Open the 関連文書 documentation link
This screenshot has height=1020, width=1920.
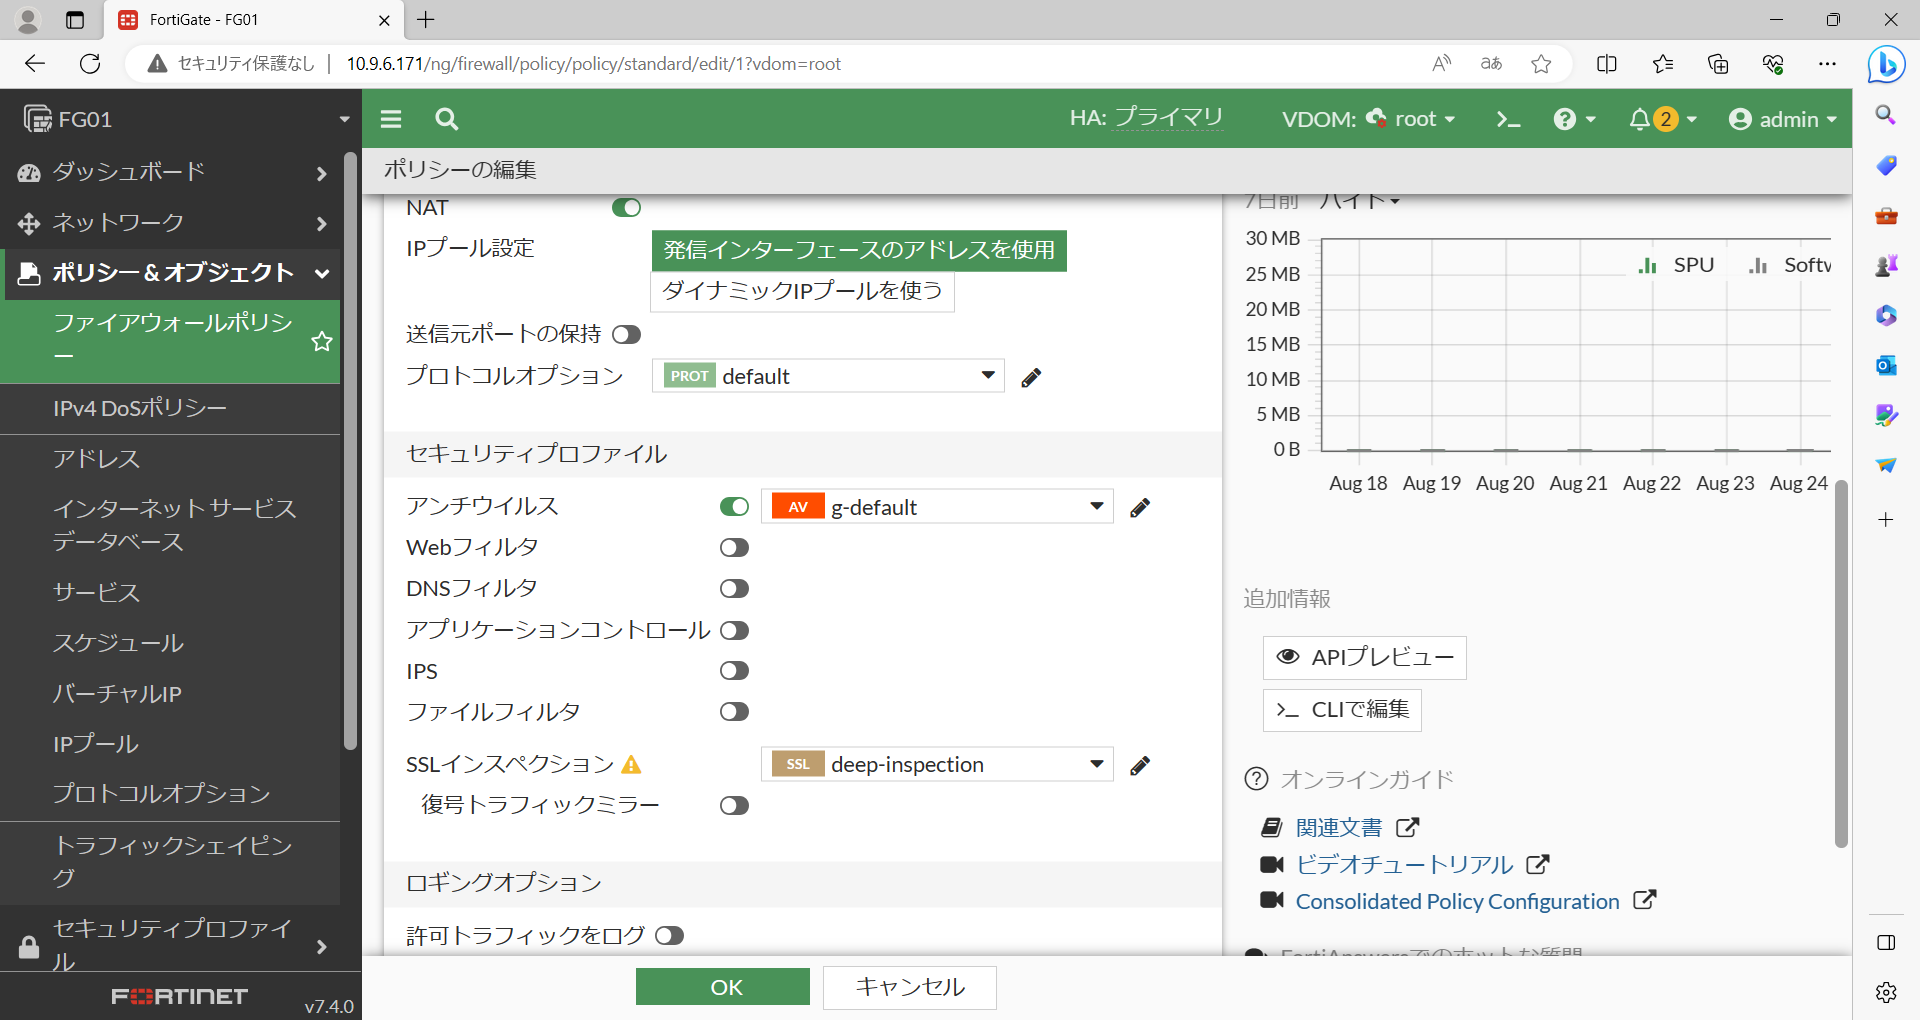(1338, 827)
